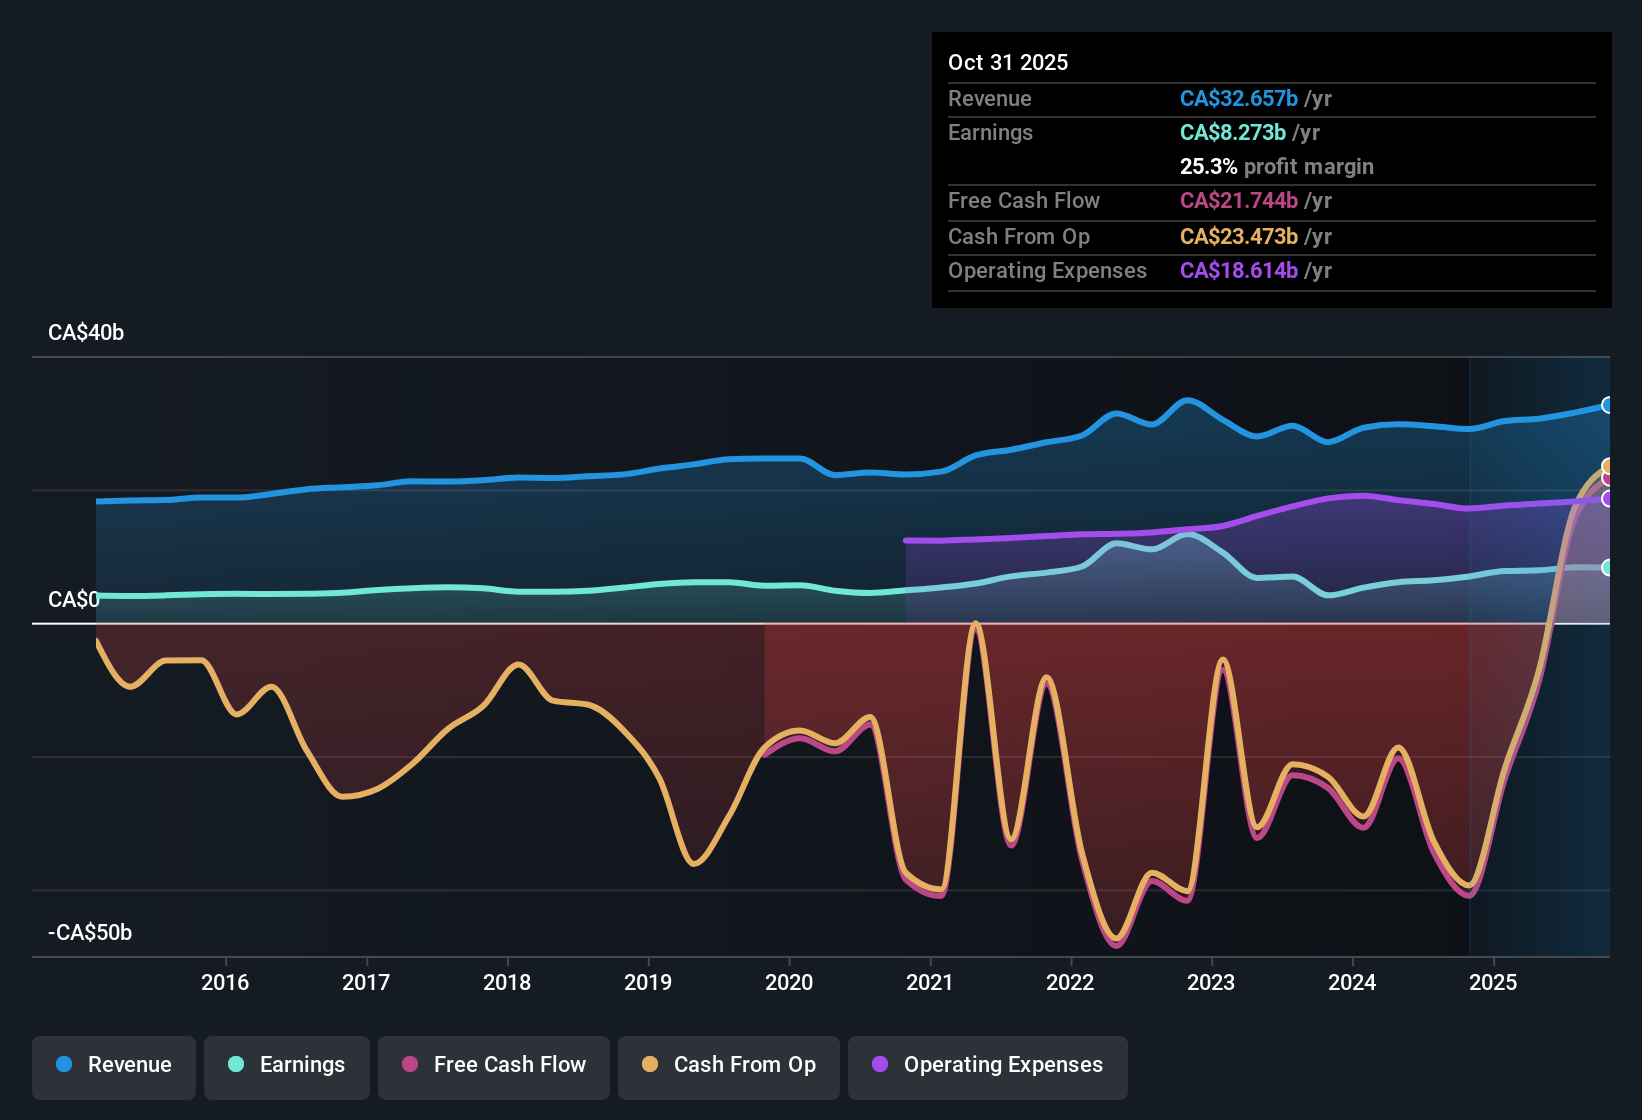Toggle the Revenue series legend button

tap(114, 1067)
